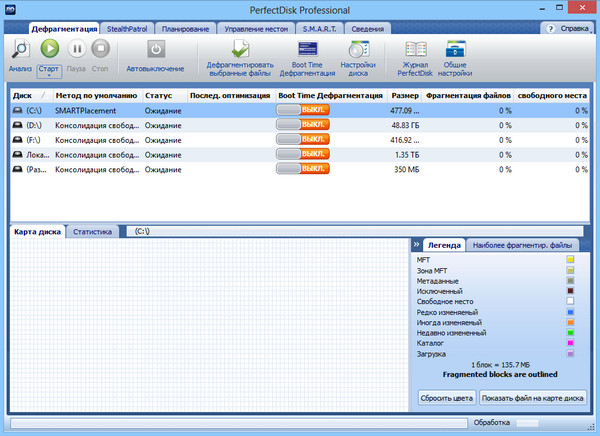The image size is (600, 436).
Task: Open Настройки диска from the toolbar
Action: pyautogui.click(x=357, y=49)
